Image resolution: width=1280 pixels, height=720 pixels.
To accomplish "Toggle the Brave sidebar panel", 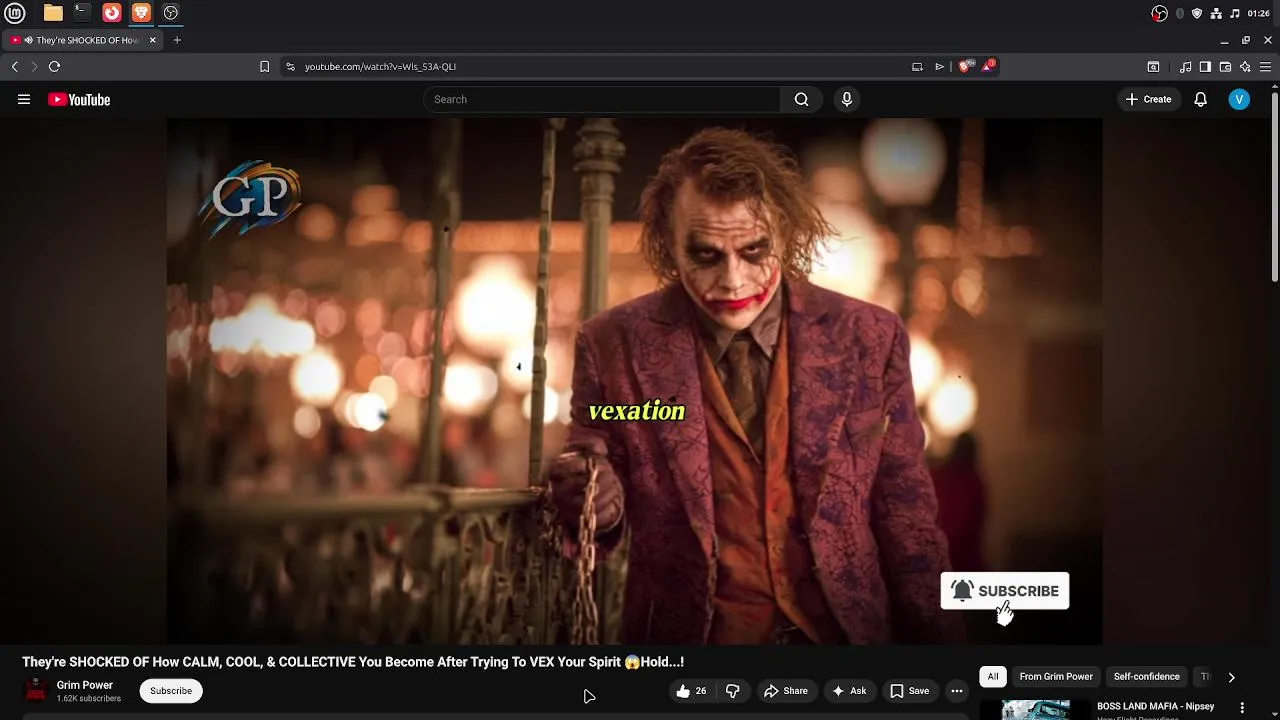I will point(1205,66).
